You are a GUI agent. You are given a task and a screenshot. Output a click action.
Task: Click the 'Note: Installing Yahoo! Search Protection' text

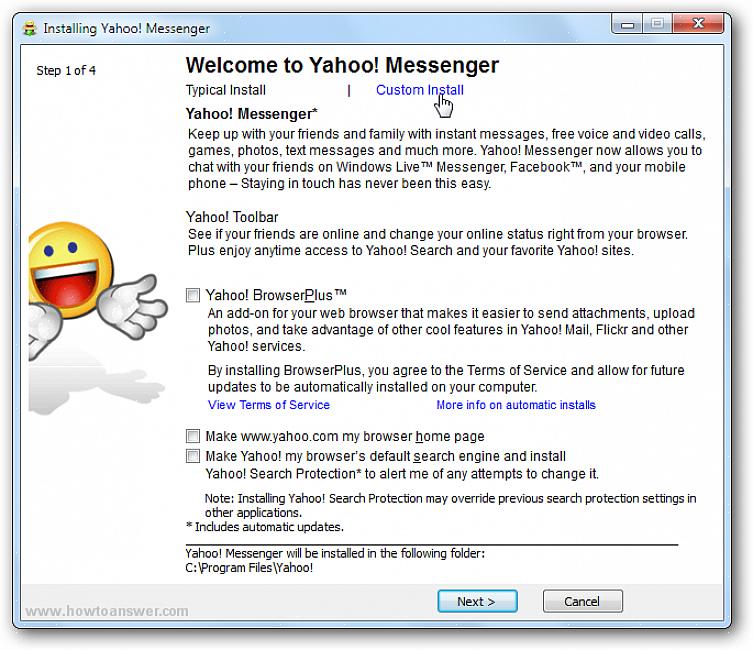450,505
